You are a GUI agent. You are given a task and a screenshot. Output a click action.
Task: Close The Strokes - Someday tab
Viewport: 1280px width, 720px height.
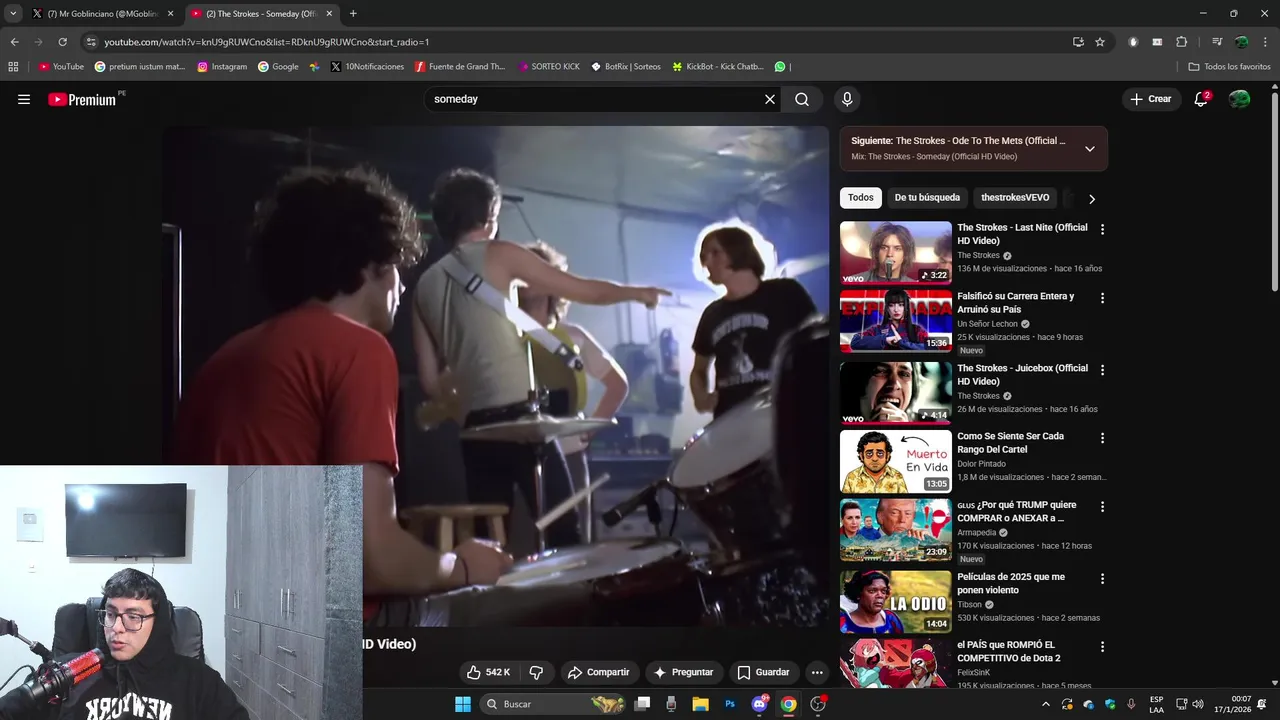[x=329, y=14]
